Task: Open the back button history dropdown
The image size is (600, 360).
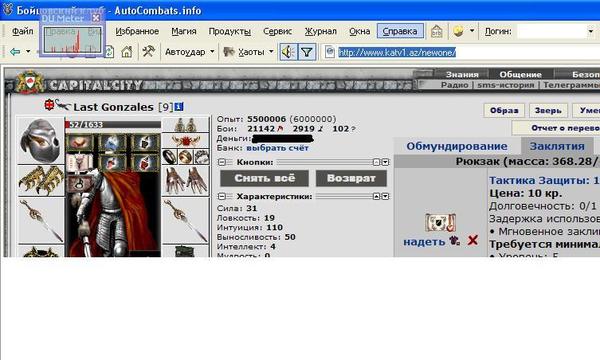Action: pyautogui.click(x=28, y=52)
